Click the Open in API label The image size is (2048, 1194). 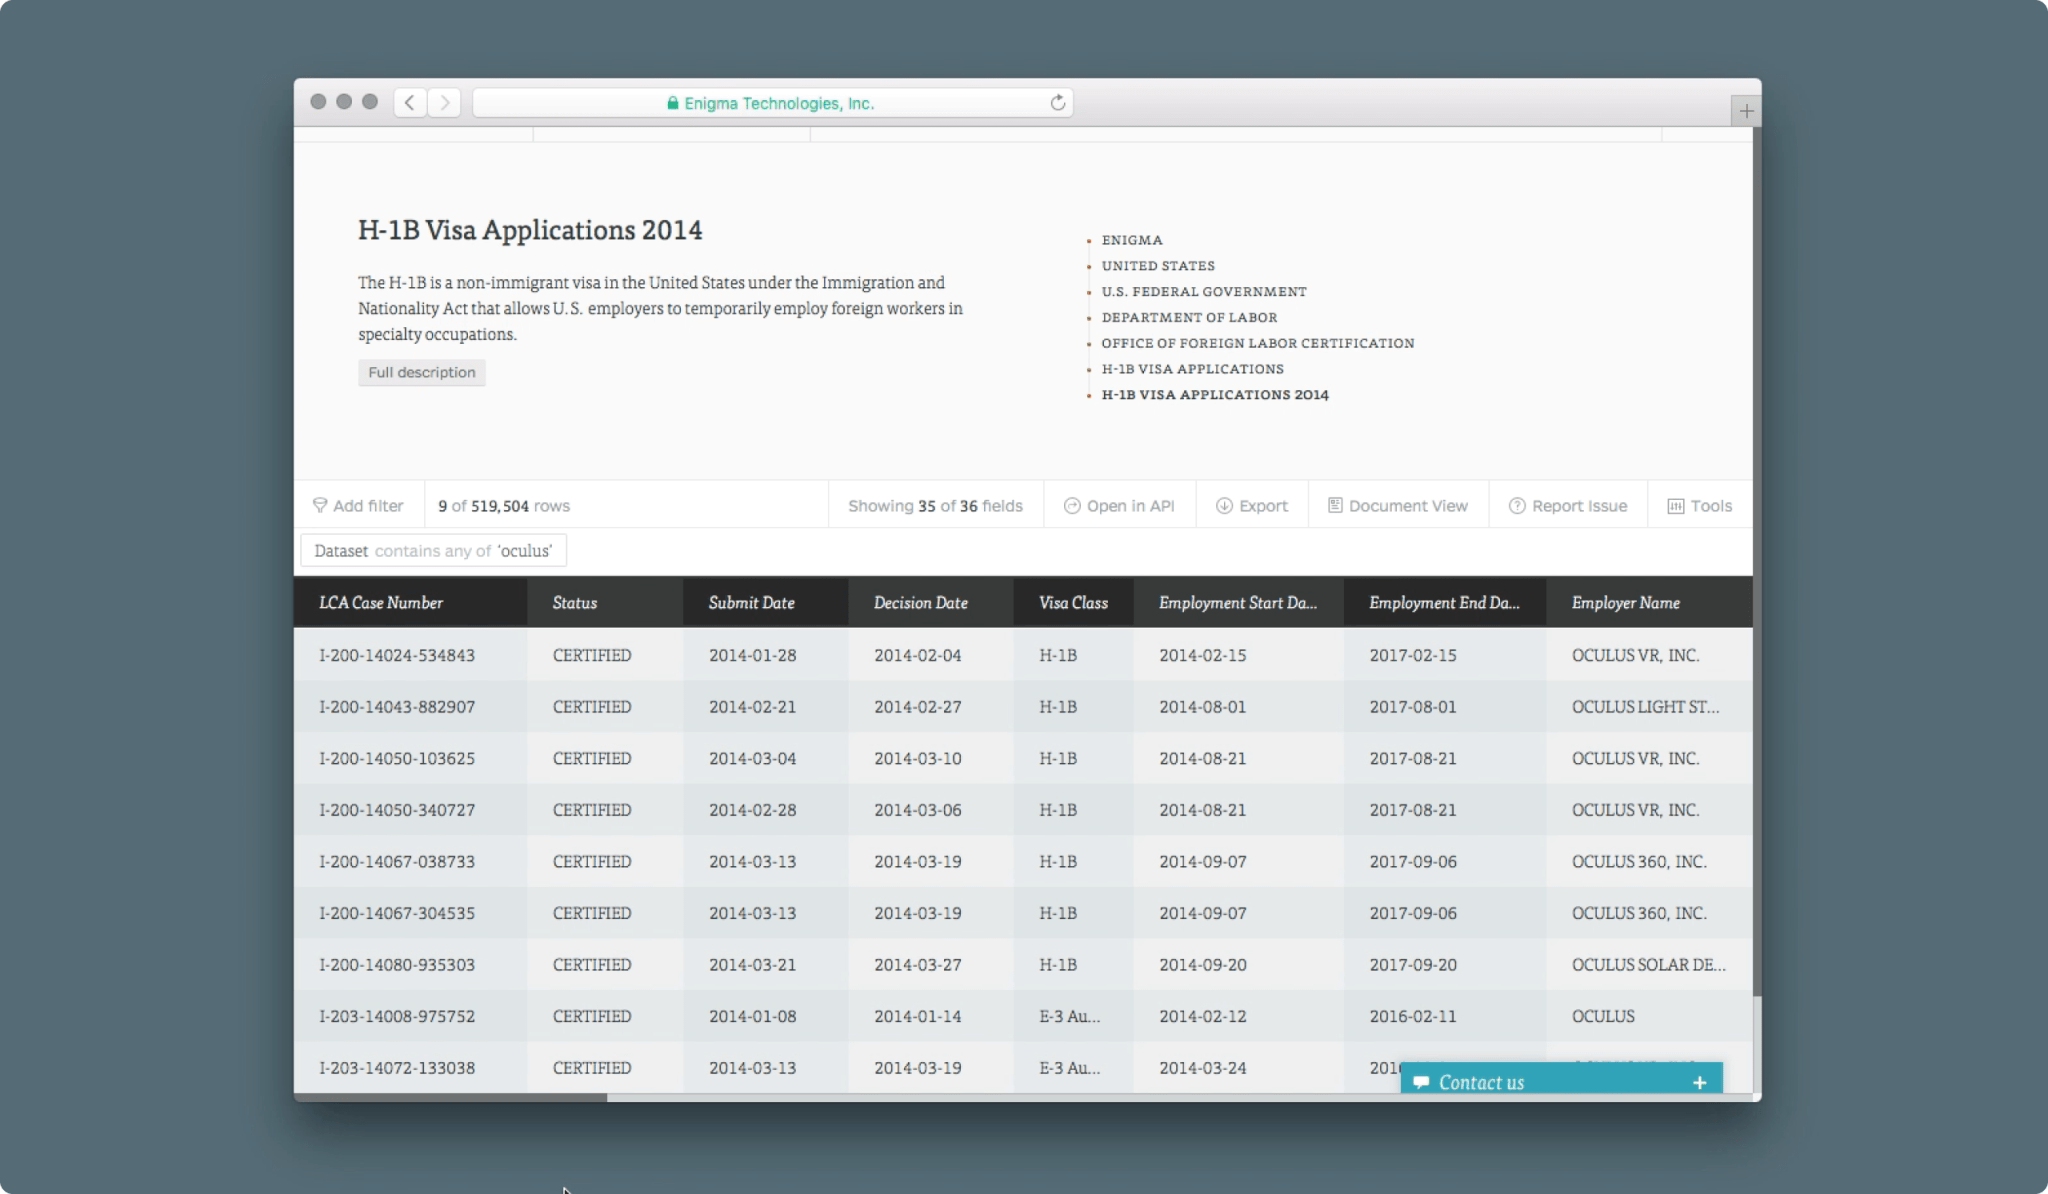click(1130, 506)
